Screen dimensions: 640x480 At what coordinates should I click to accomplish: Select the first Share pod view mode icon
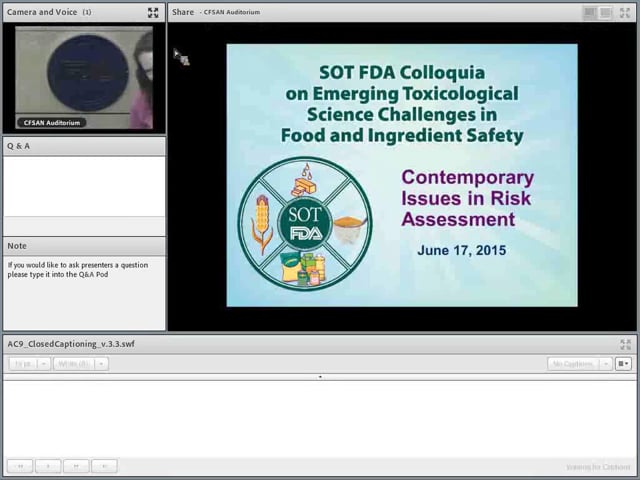coord(590,13)
